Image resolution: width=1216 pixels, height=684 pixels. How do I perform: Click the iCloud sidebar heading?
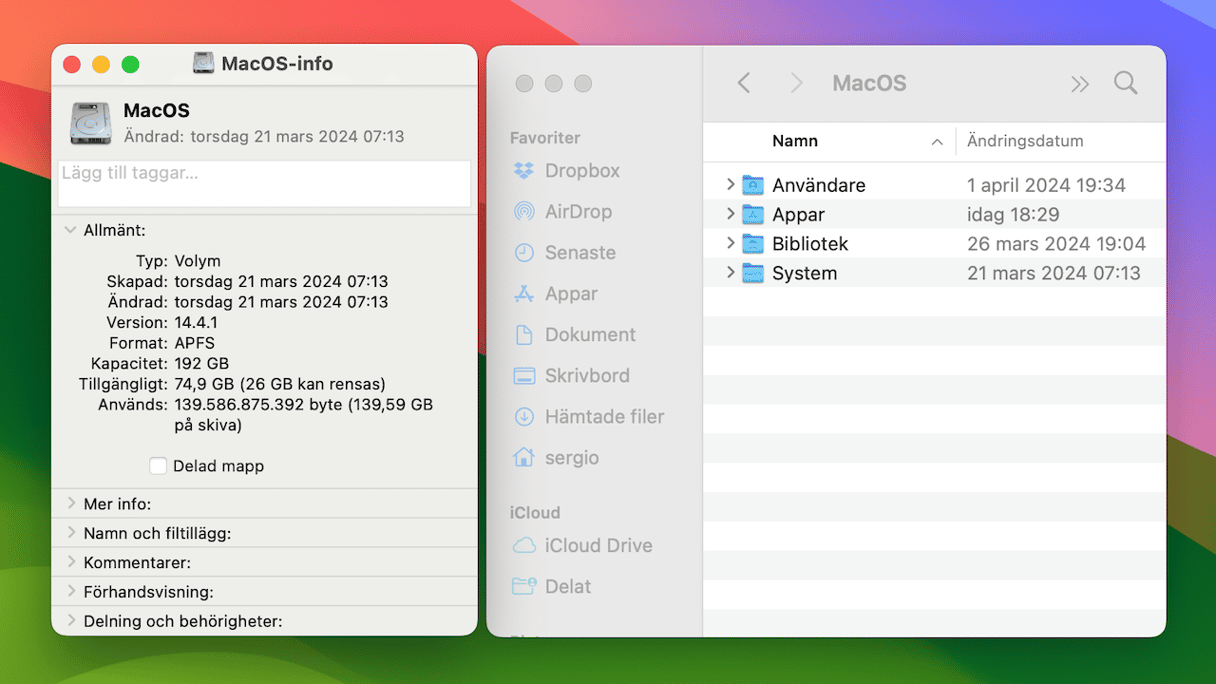coord(535,513)
